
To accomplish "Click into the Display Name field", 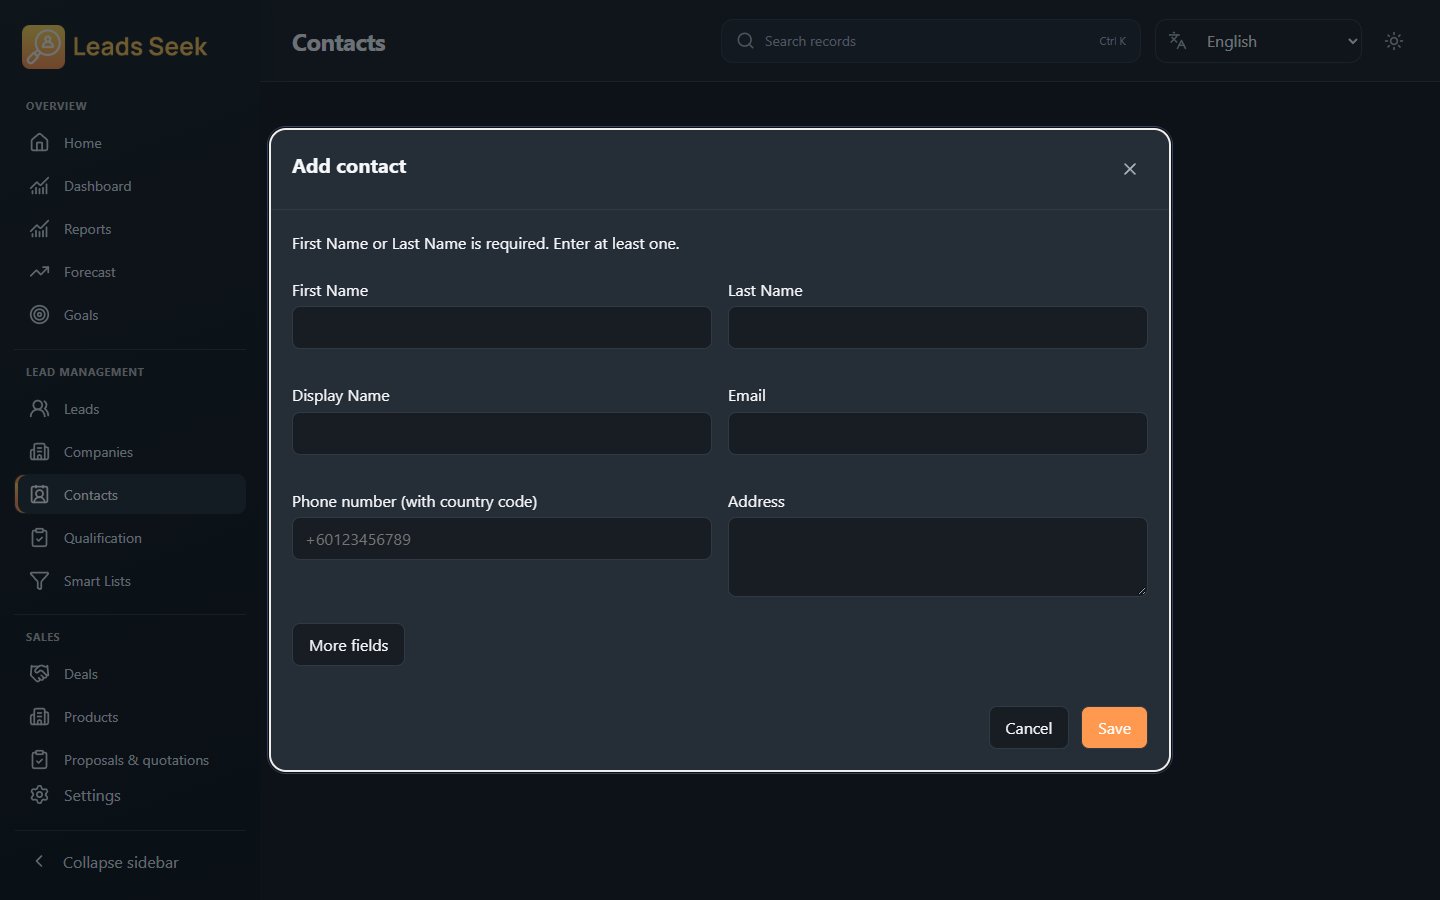I will (501, 433).
